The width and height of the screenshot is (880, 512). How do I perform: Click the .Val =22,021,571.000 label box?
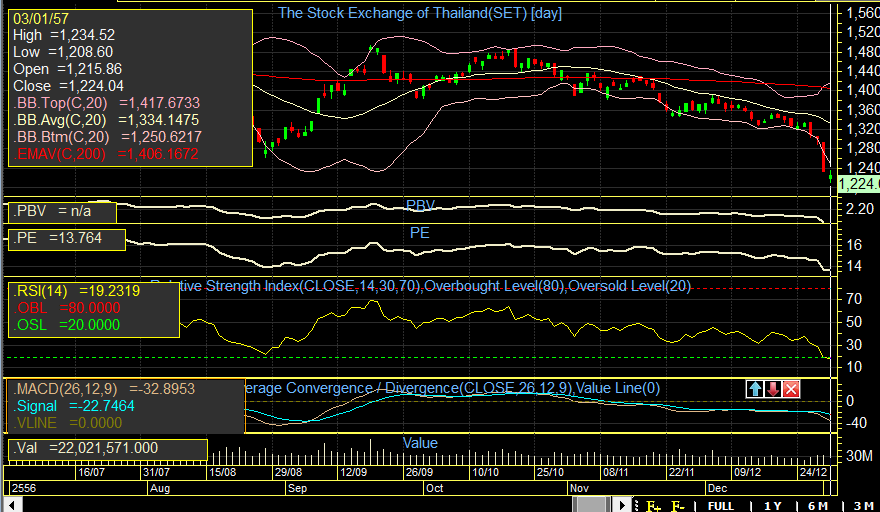click(108, 449)
